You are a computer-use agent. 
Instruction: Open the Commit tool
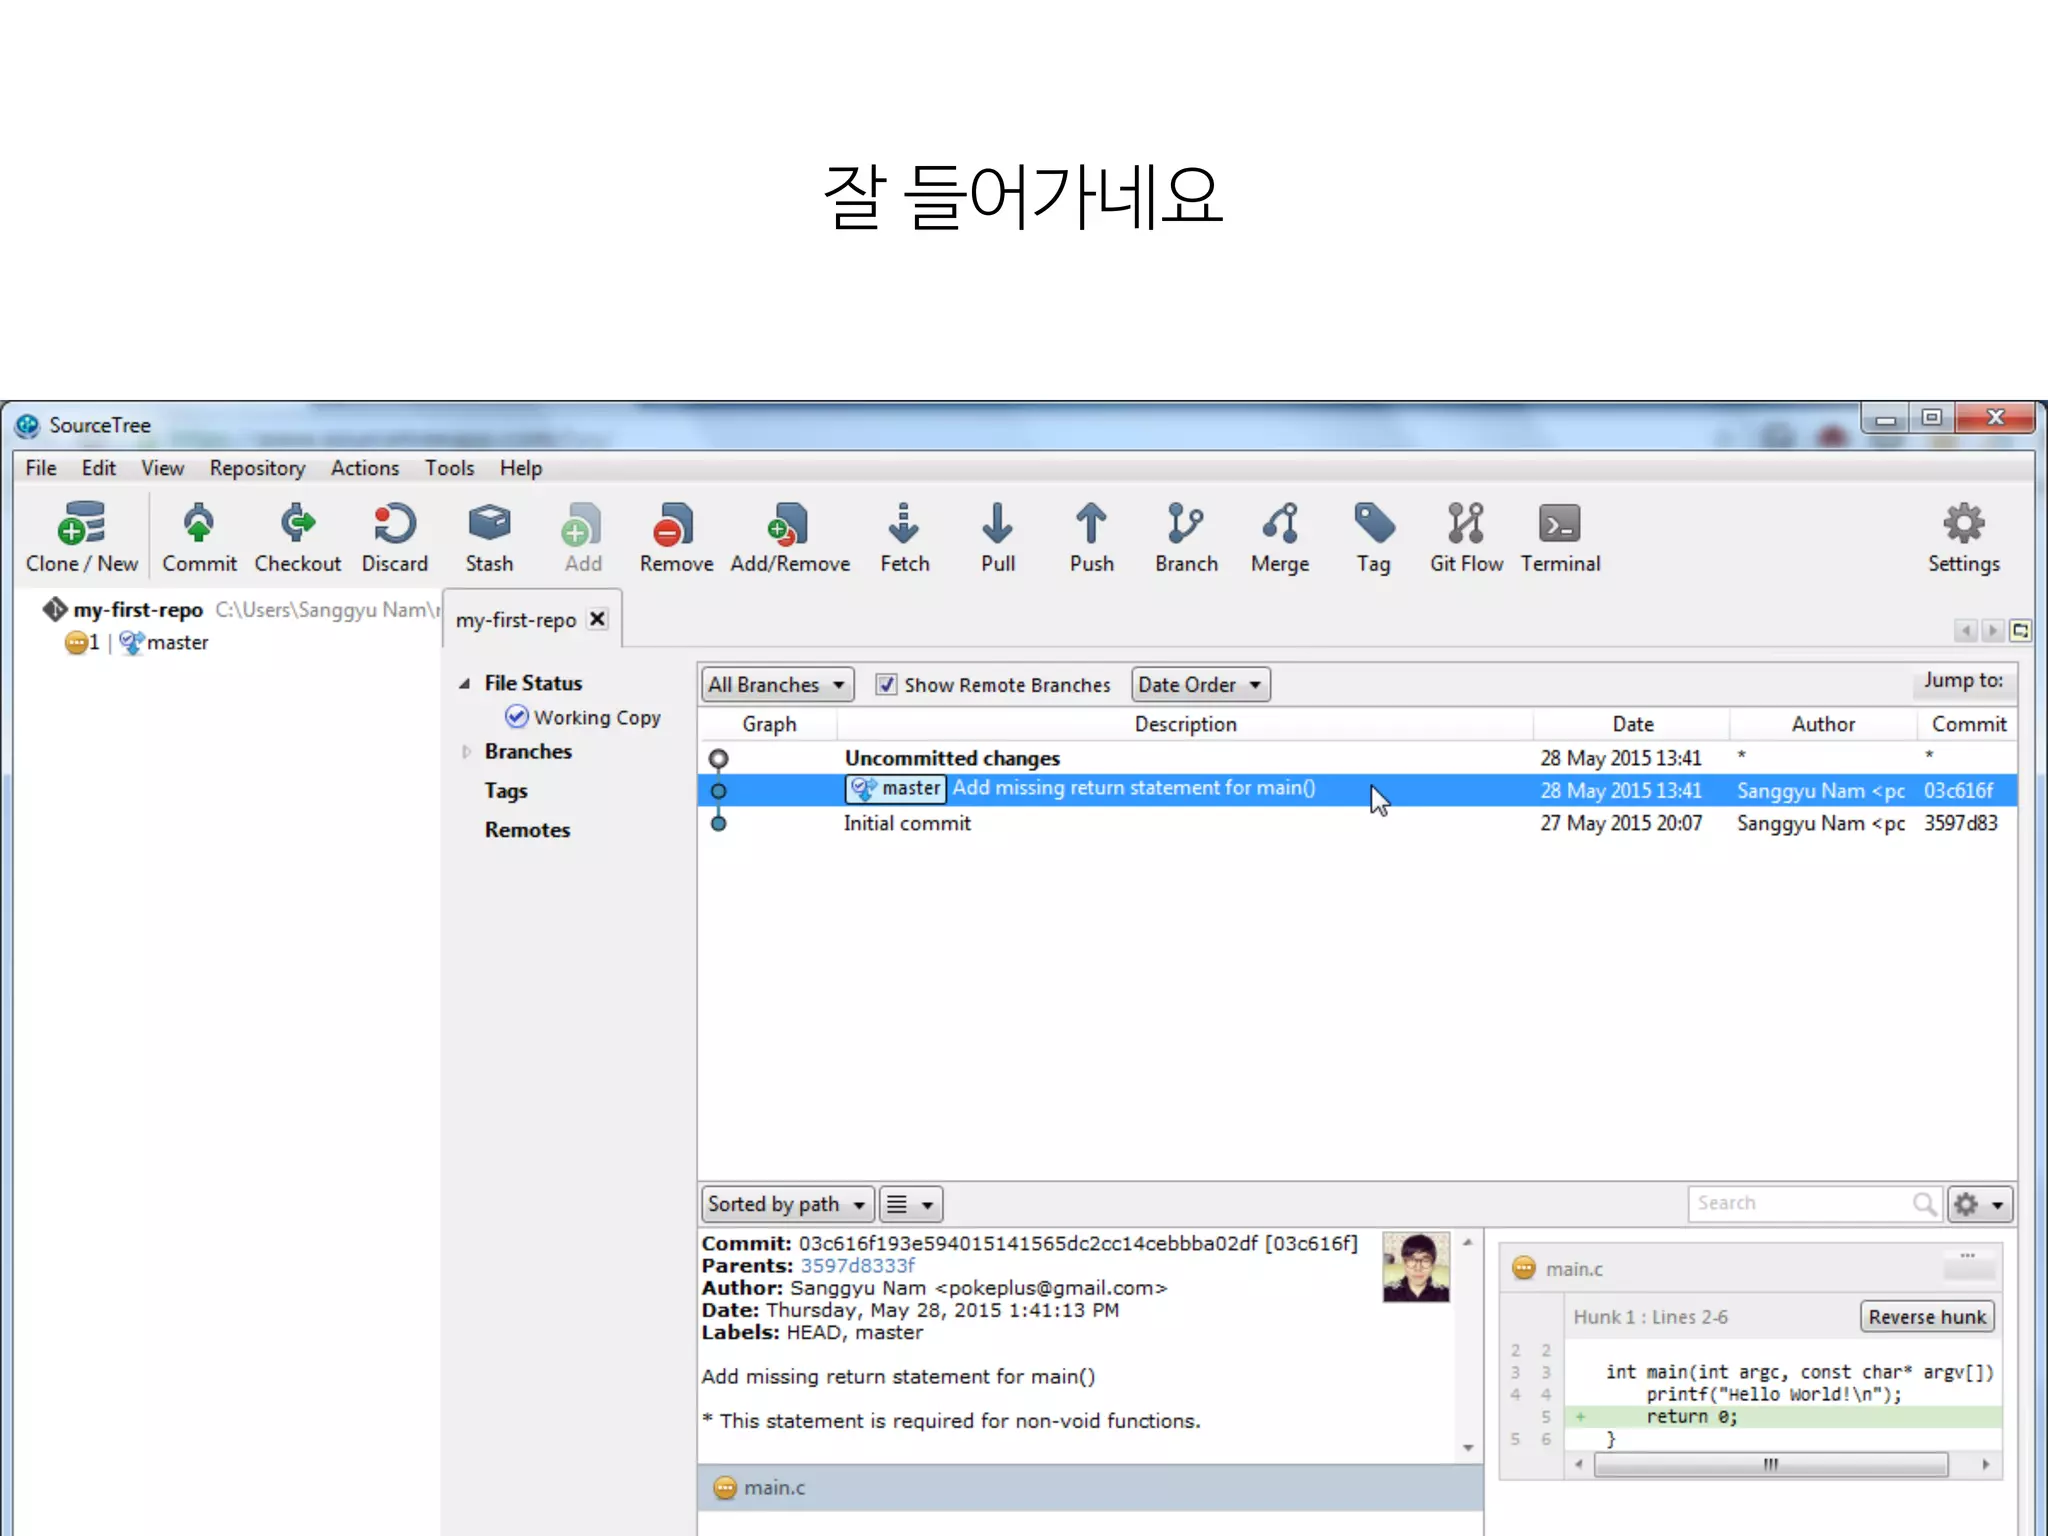click(199, 537)
